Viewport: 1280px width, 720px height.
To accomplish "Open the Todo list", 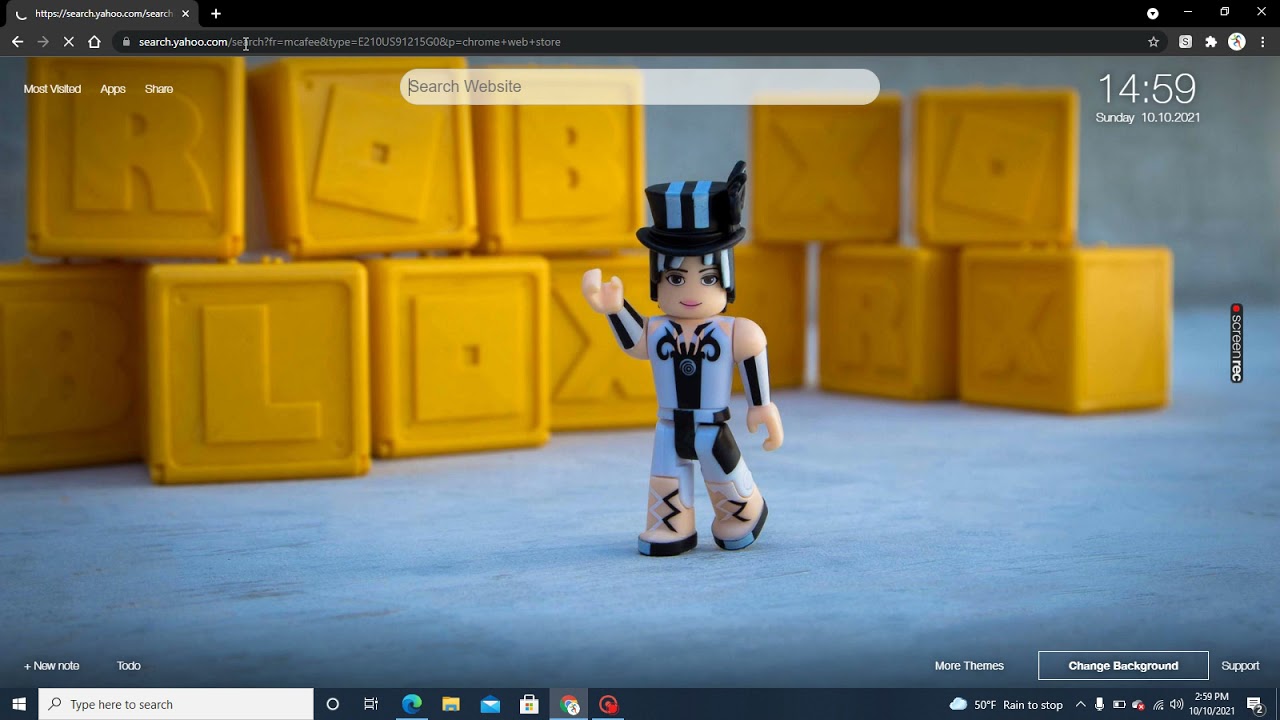I will pos(129,665).
